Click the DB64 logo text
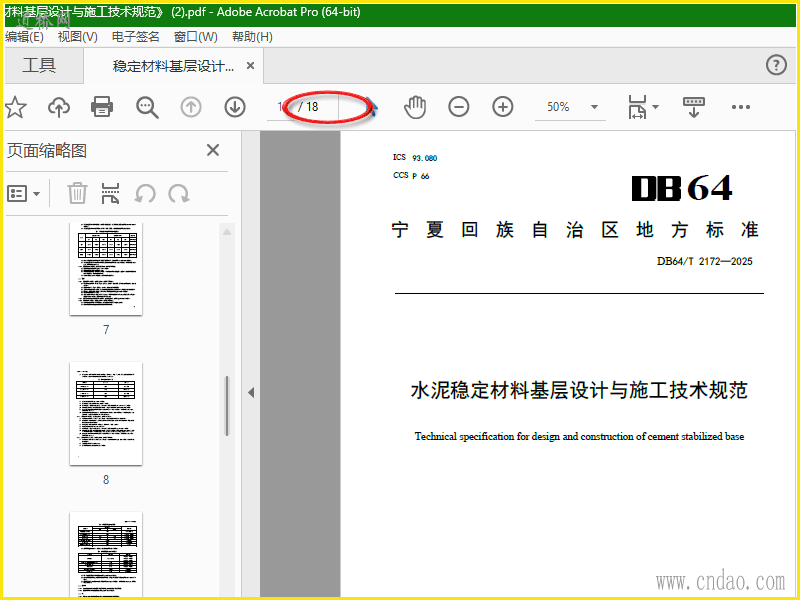Screen dimensions: 800x600 pos(682,188)
